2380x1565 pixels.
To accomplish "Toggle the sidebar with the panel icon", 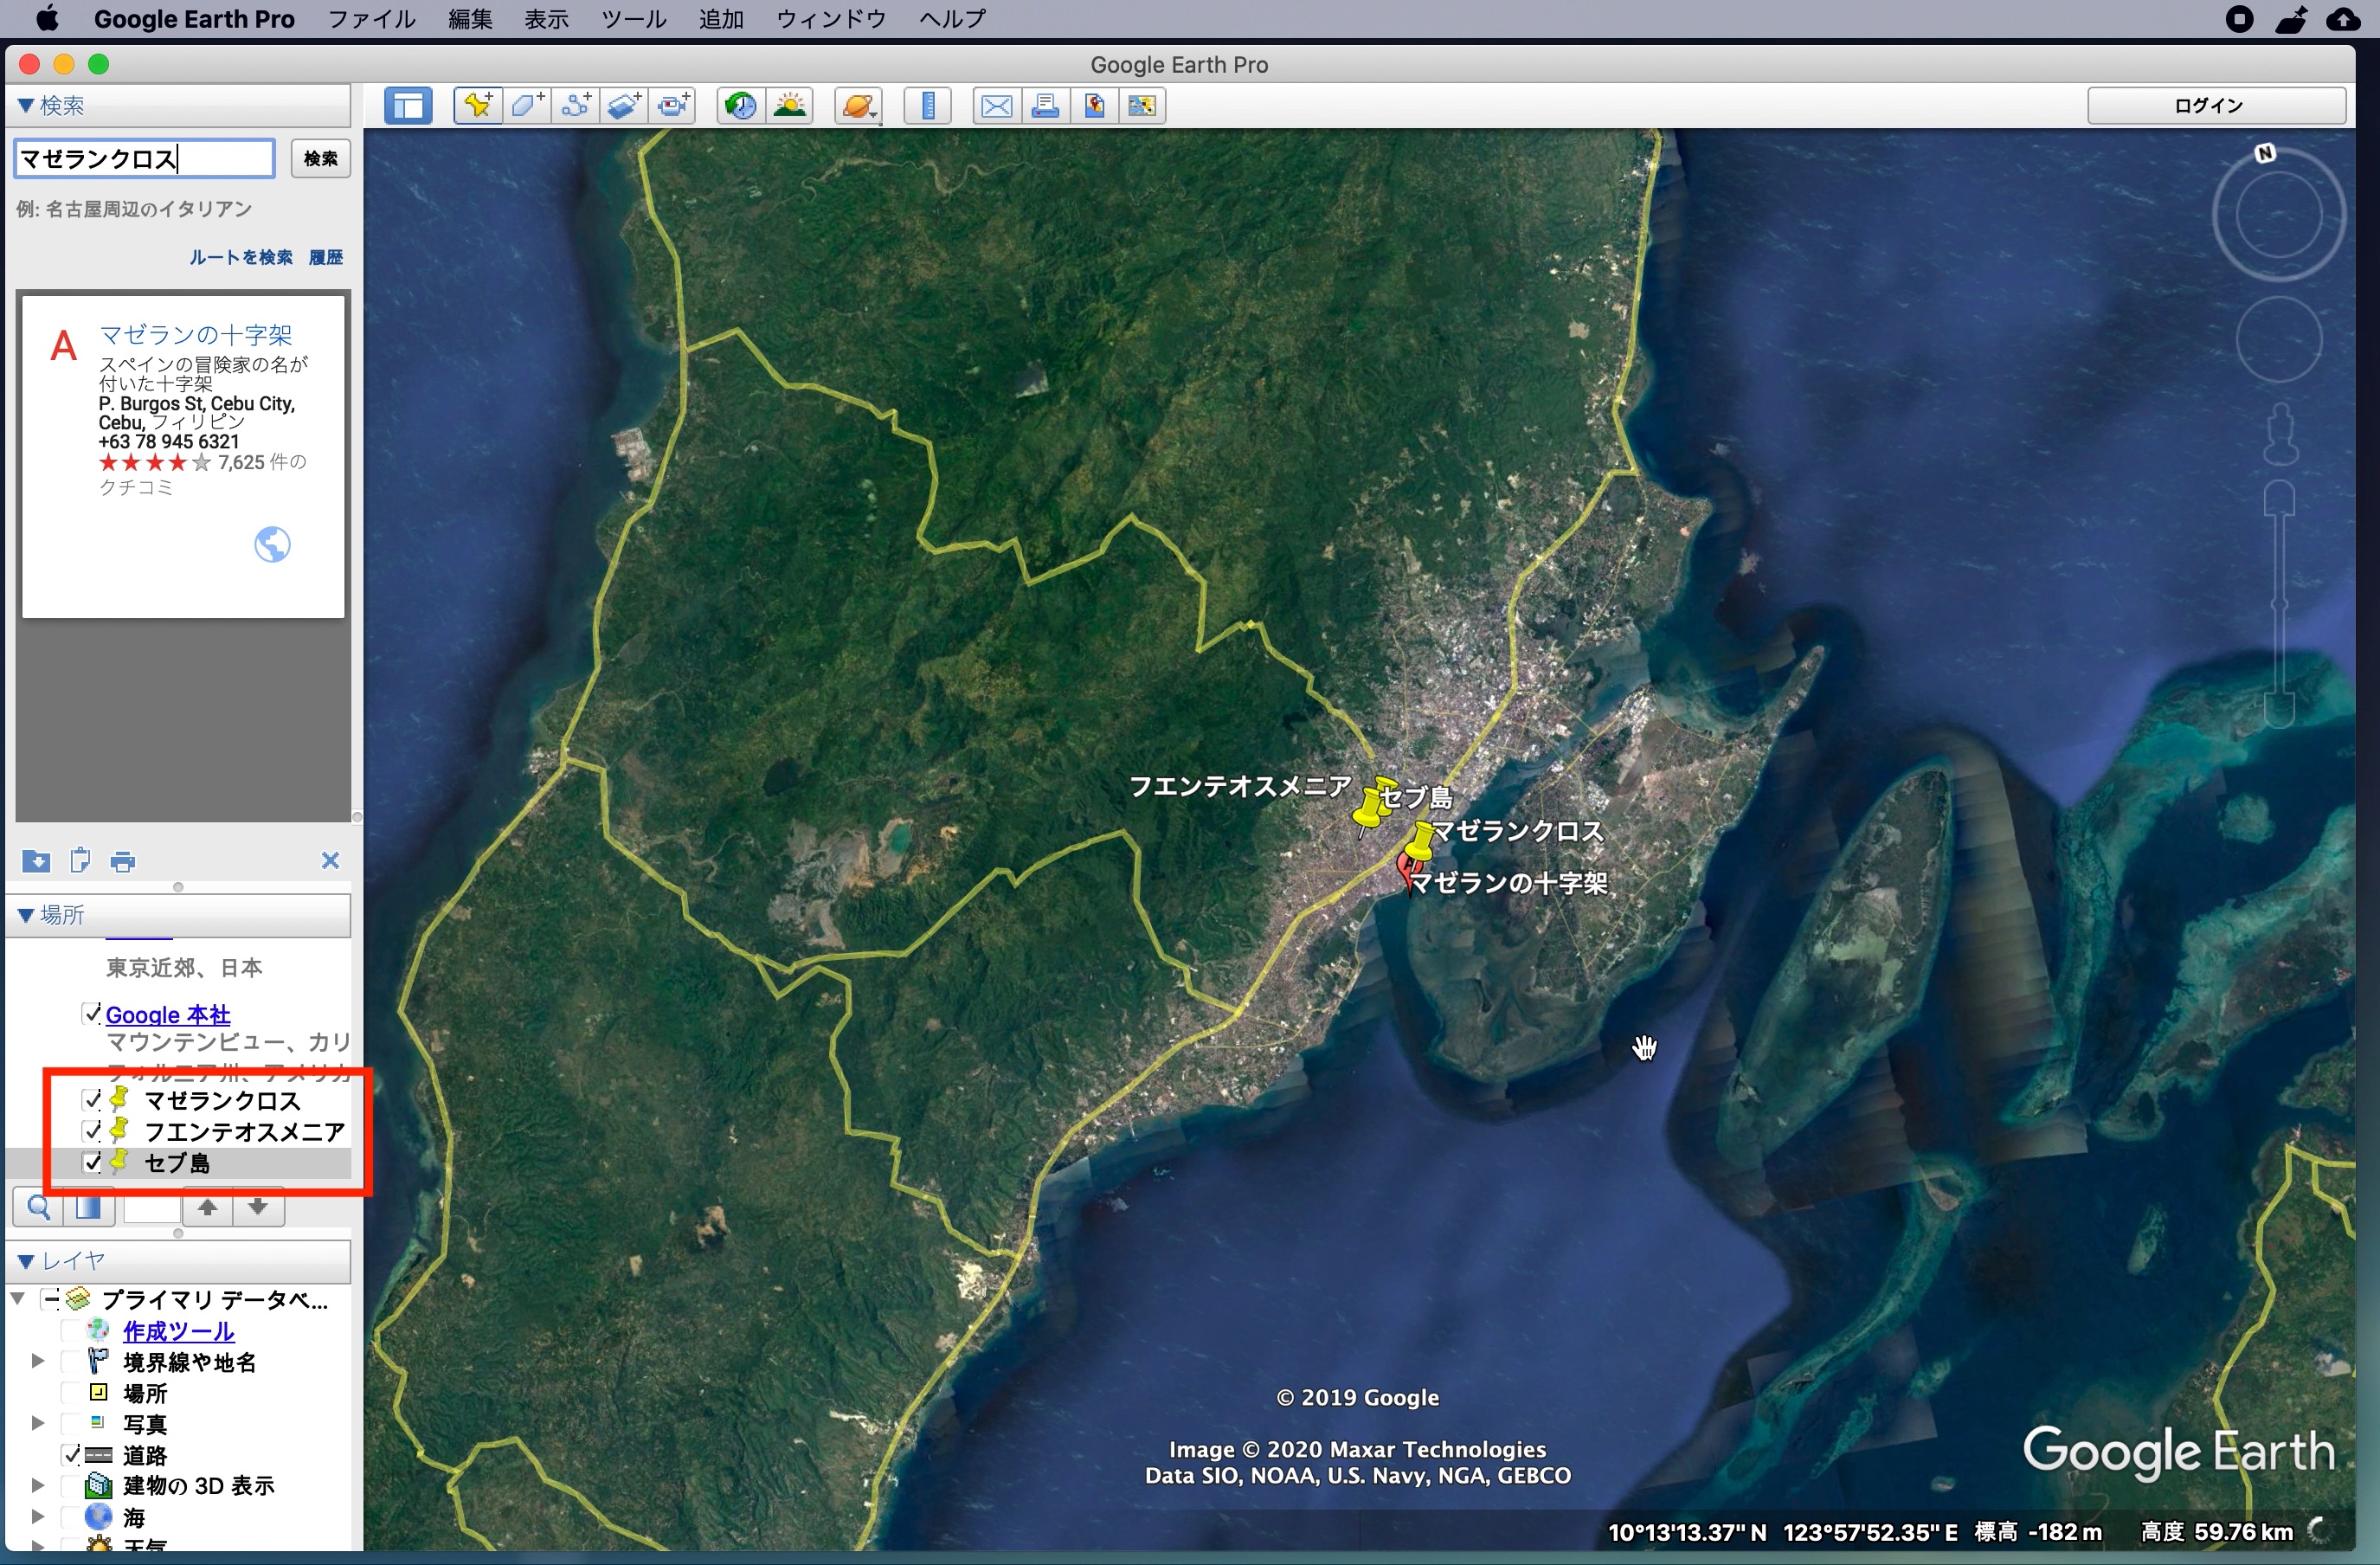I will click(x=408, y=105).
